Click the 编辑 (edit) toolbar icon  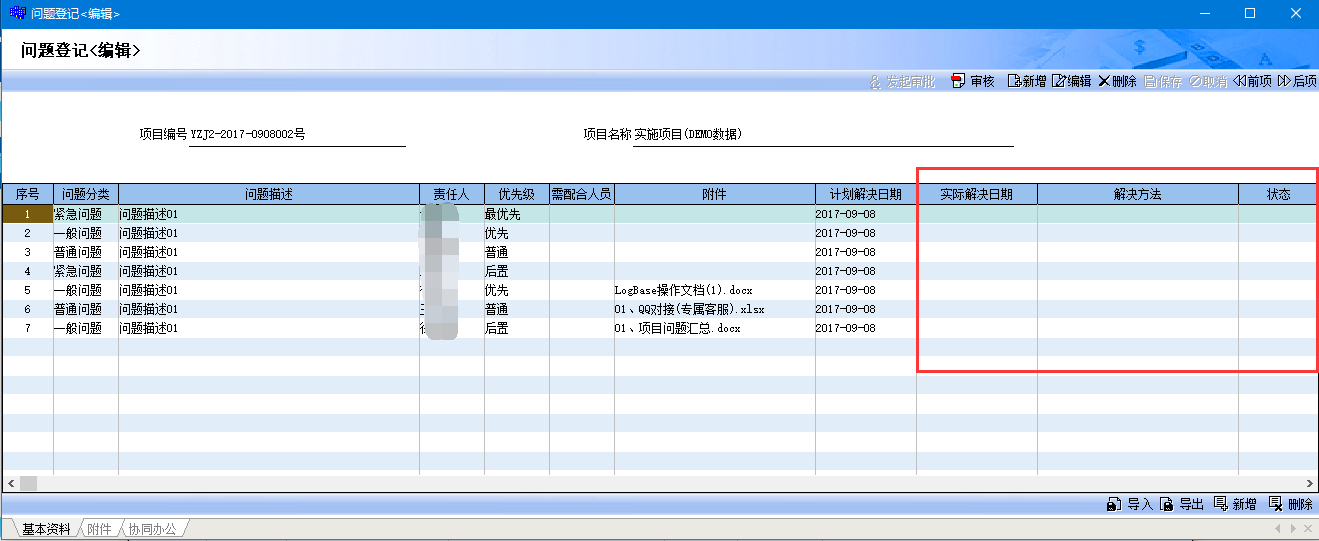pyautogui.click(x=1071, y=81)
